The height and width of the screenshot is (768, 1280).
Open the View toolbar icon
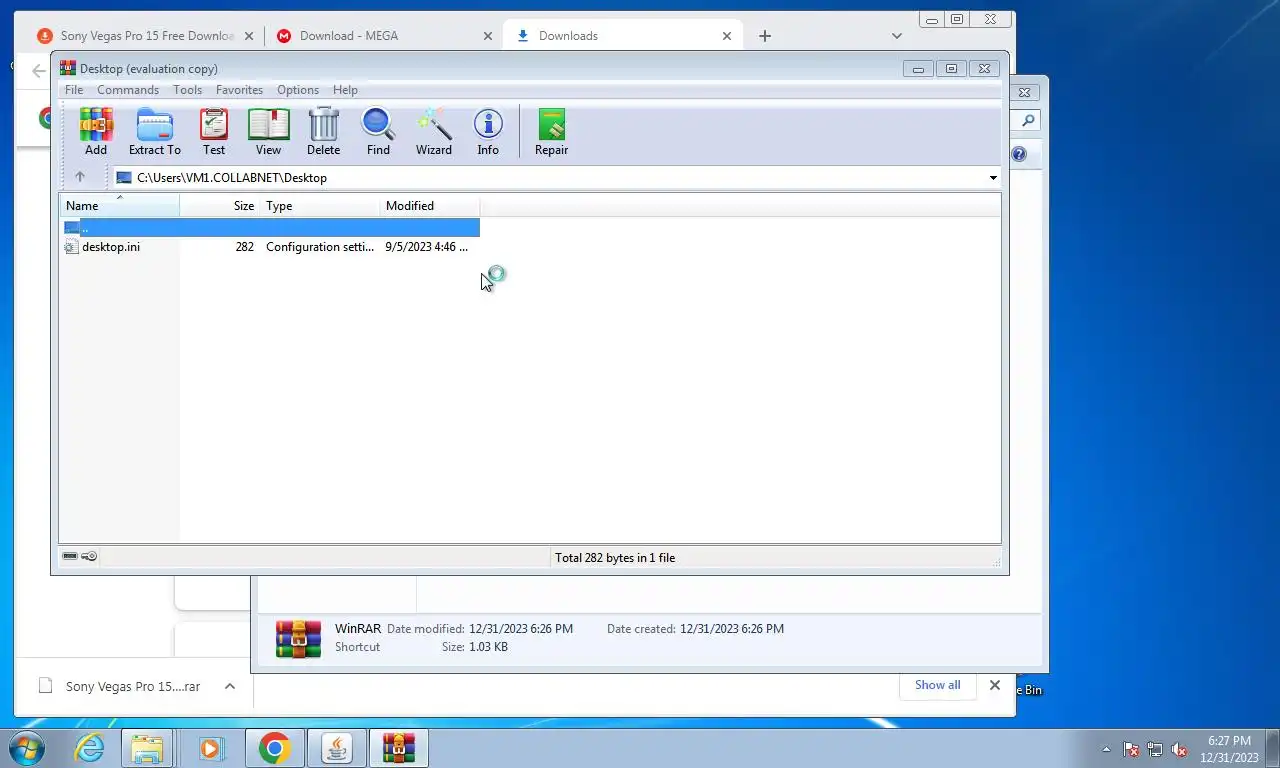point(268,132)
